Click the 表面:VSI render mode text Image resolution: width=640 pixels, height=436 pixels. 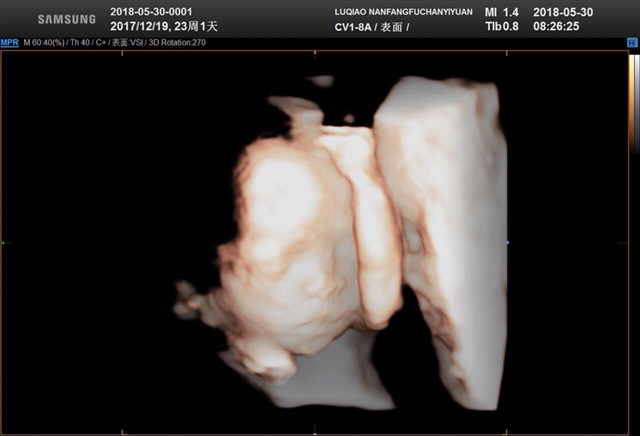(127, 43)
